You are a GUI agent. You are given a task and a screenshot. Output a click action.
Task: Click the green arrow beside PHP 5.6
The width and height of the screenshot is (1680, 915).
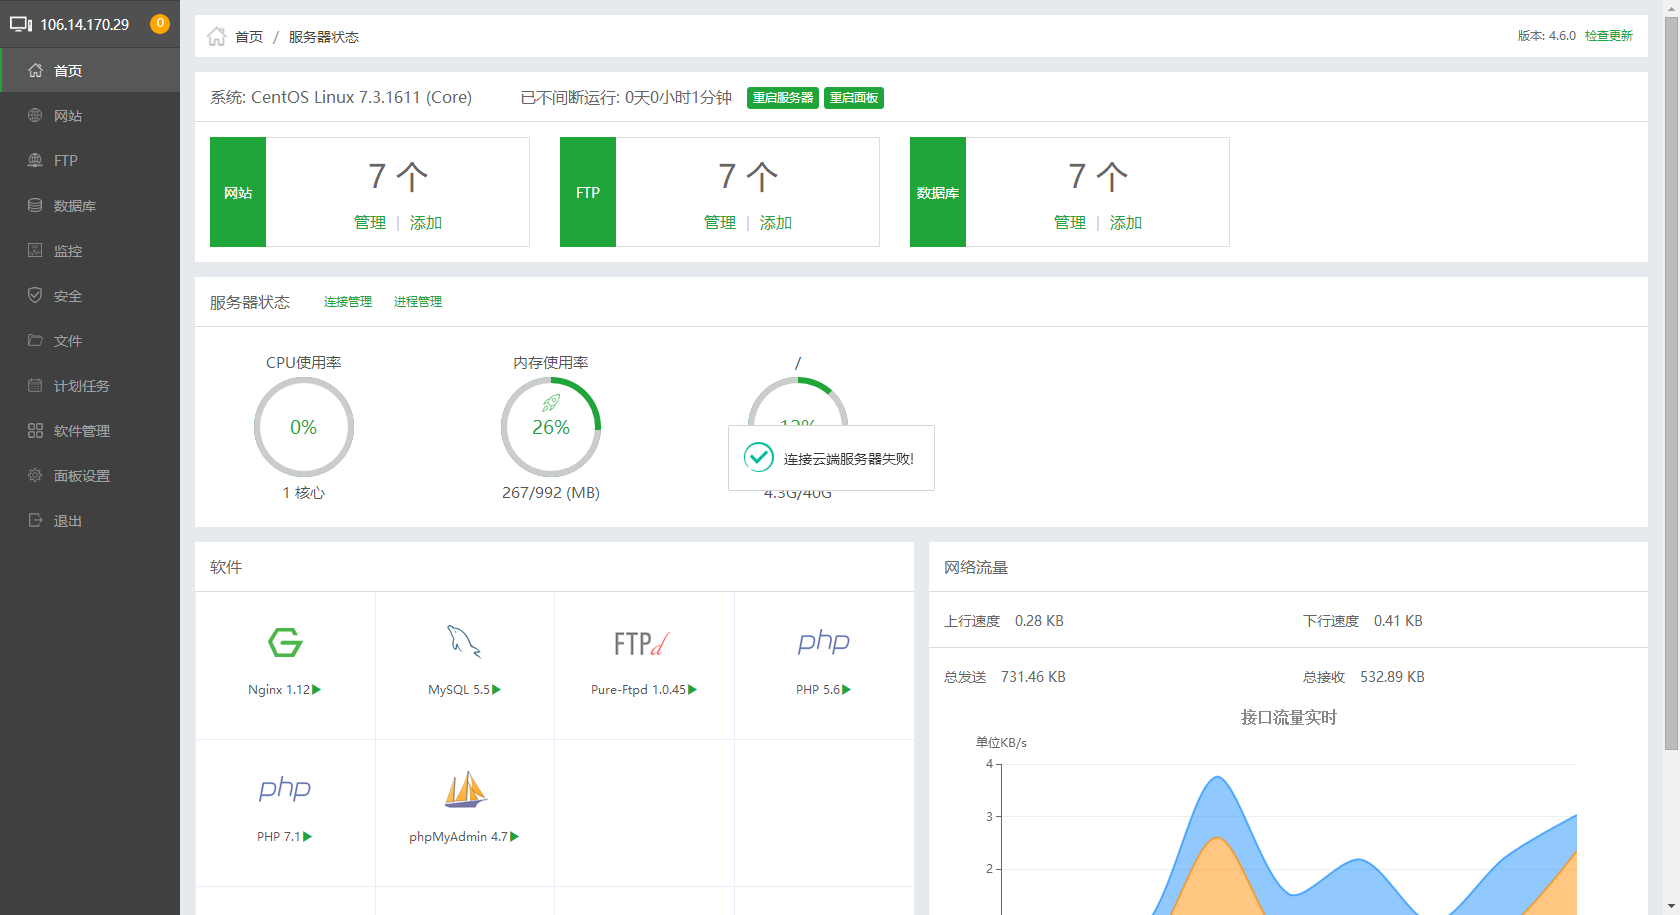(x=847, y=690)
